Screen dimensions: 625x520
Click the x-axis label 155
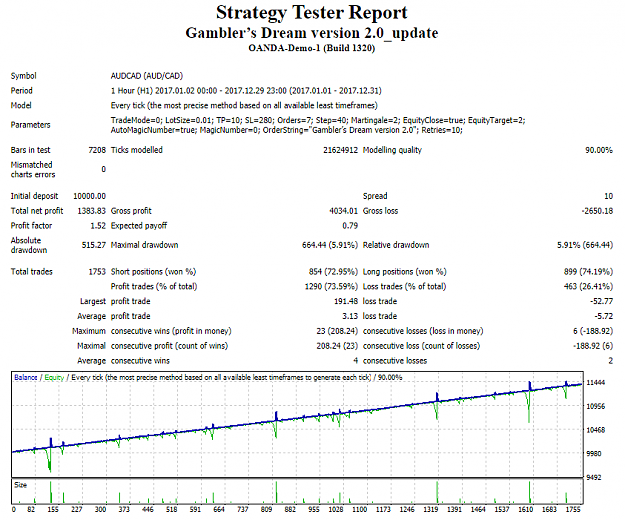pos(53,509)
